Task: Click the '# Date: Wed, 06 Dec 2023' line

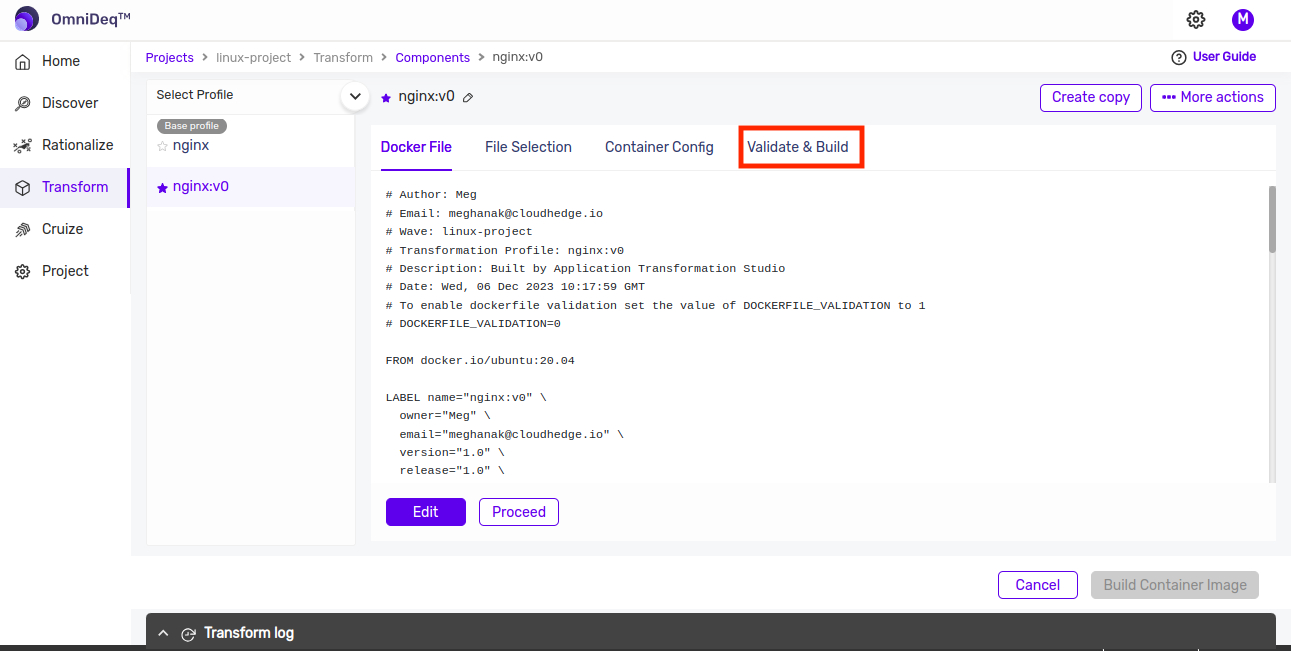Action: (515, 287)
